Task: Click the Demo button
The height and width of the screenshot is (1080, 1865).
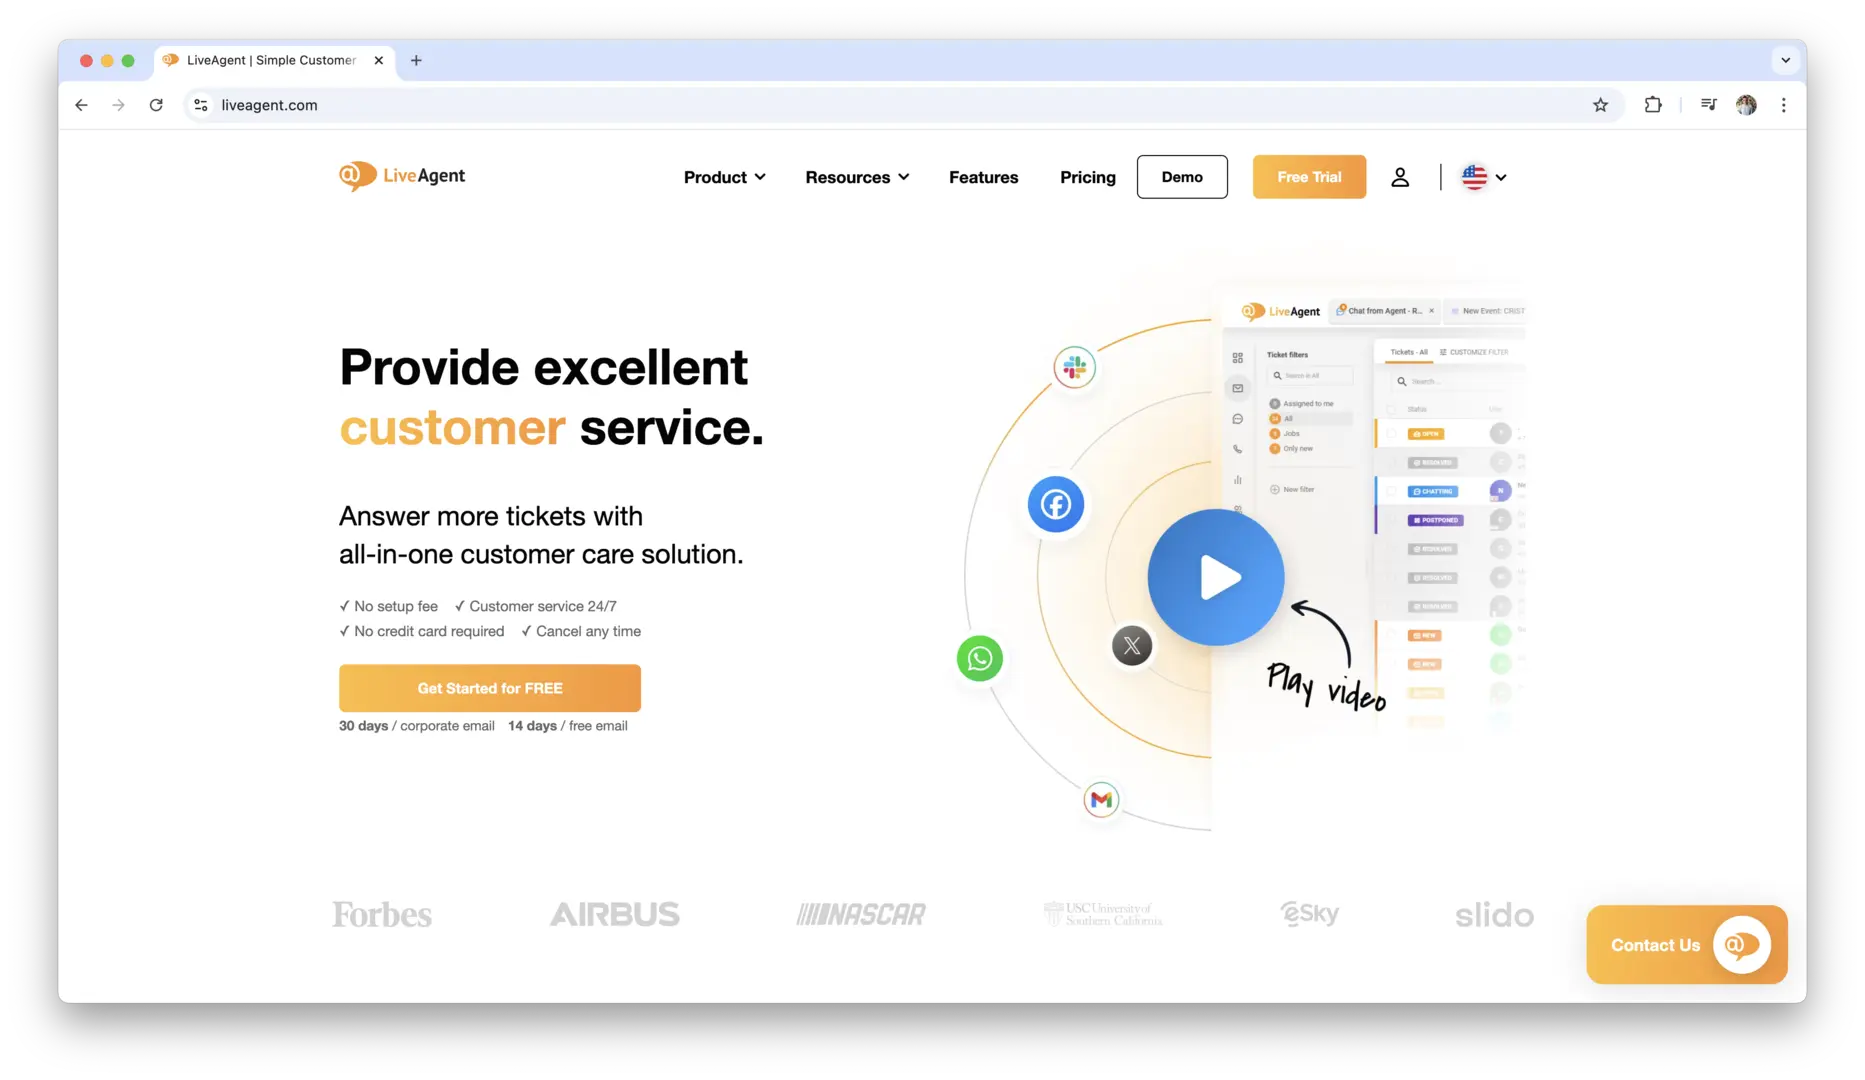Action: pos(1182,177)
